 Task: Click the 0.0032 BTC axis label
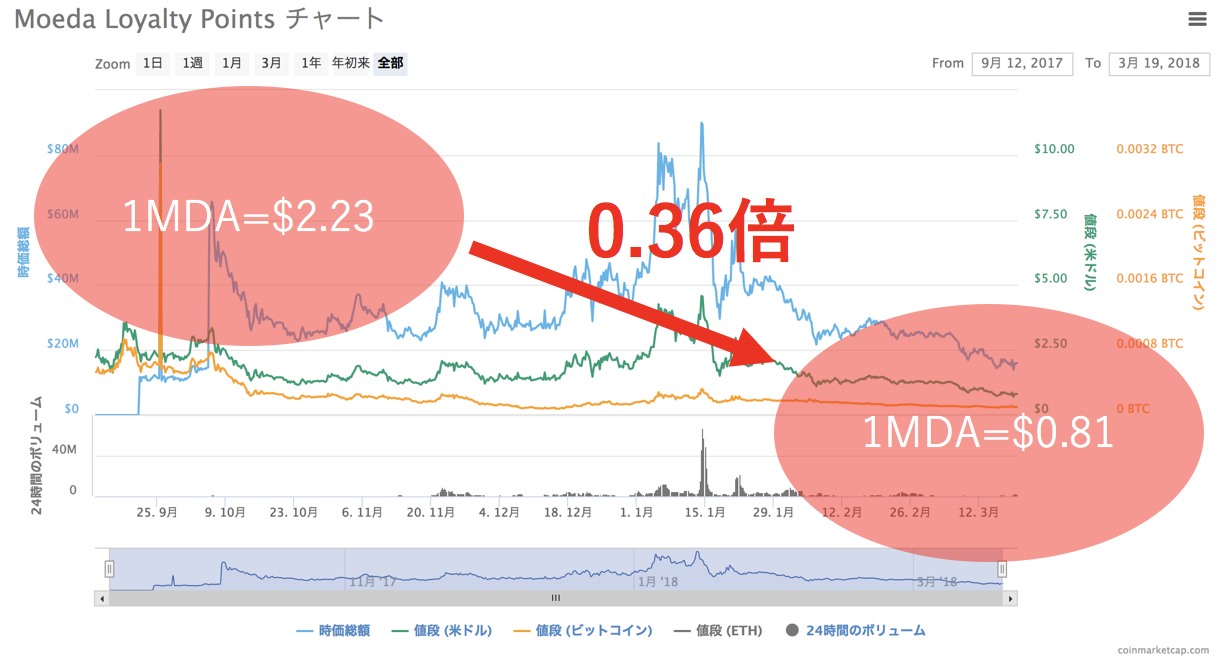[x=1149, y=149]
